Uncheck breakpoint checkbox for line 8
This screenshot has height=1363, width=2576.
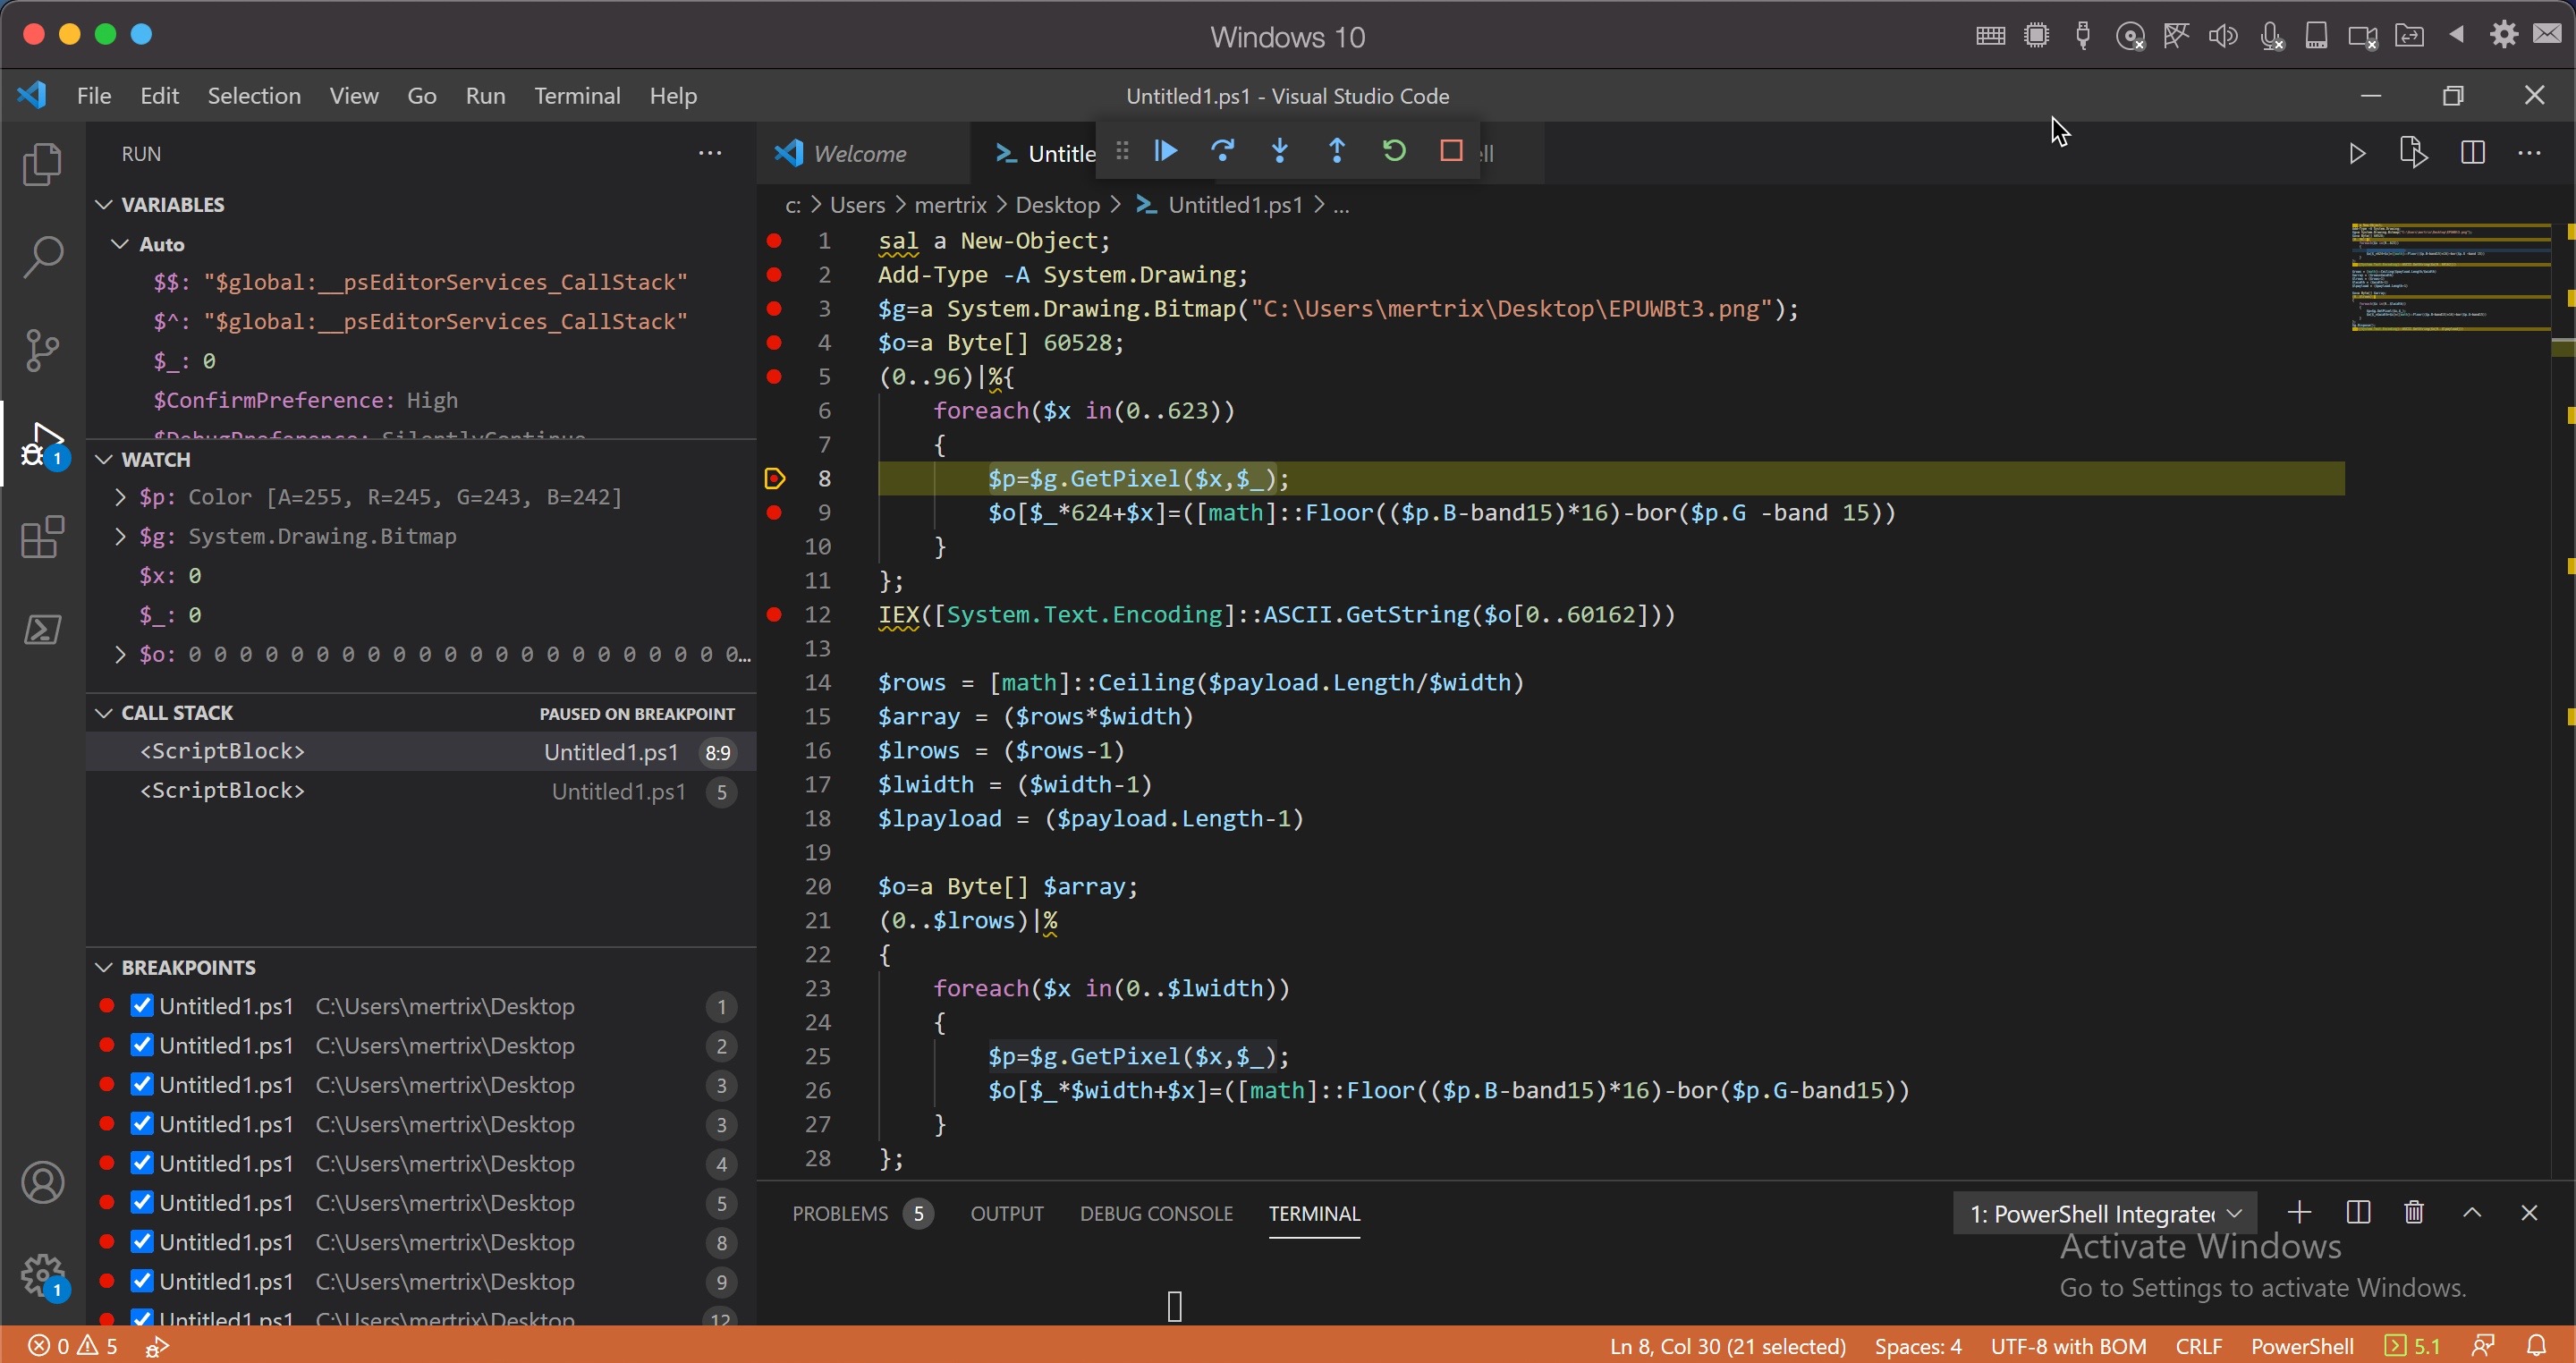[142, 1241]
